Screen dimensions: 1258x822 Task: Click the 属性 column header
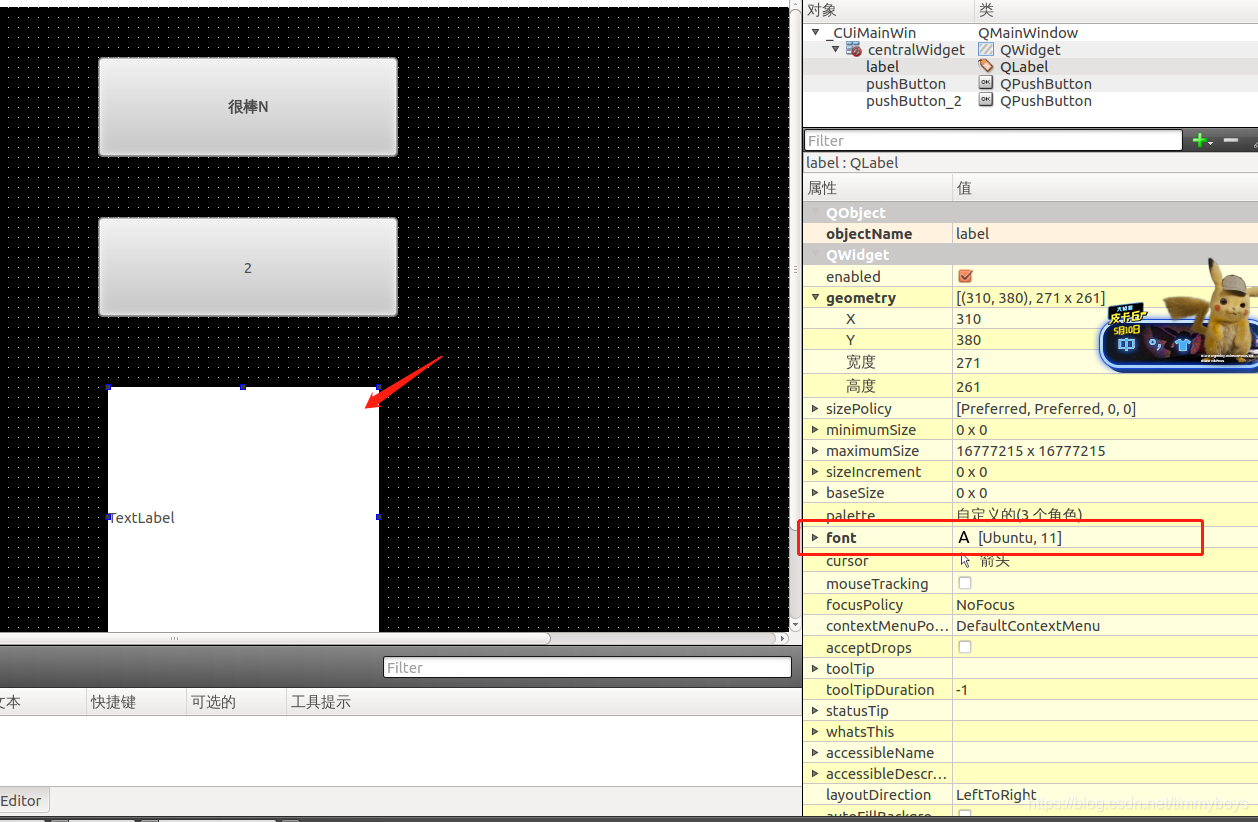pyautogui.click(x=877, y=188)
